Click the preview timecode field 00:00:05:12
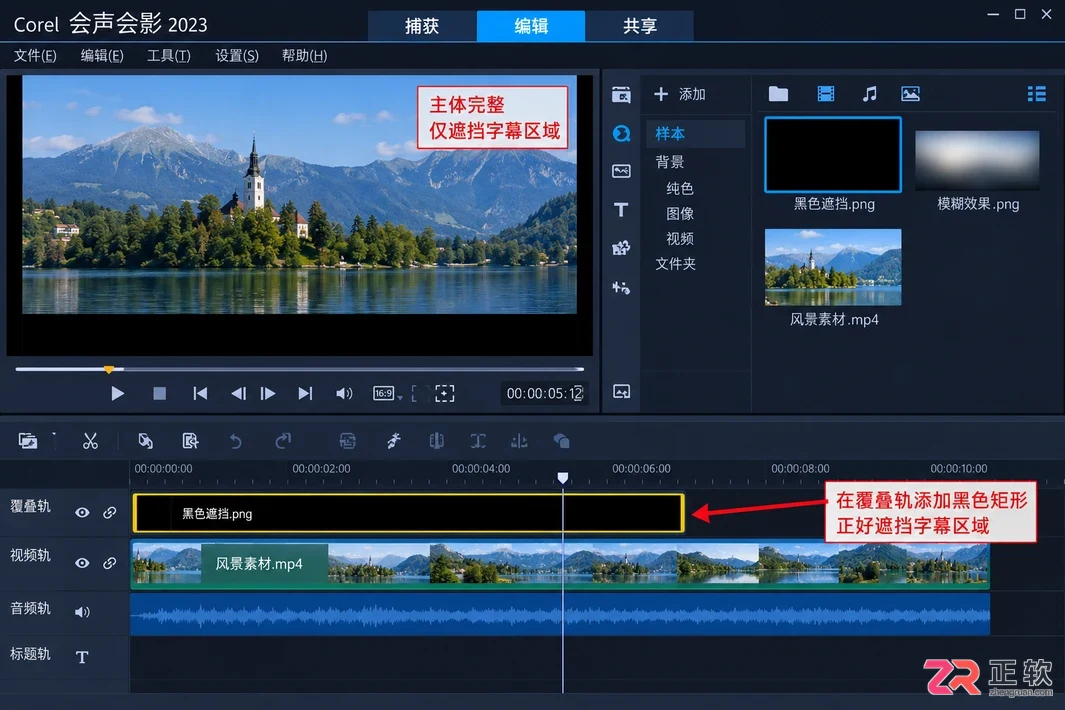 [543, 393]
